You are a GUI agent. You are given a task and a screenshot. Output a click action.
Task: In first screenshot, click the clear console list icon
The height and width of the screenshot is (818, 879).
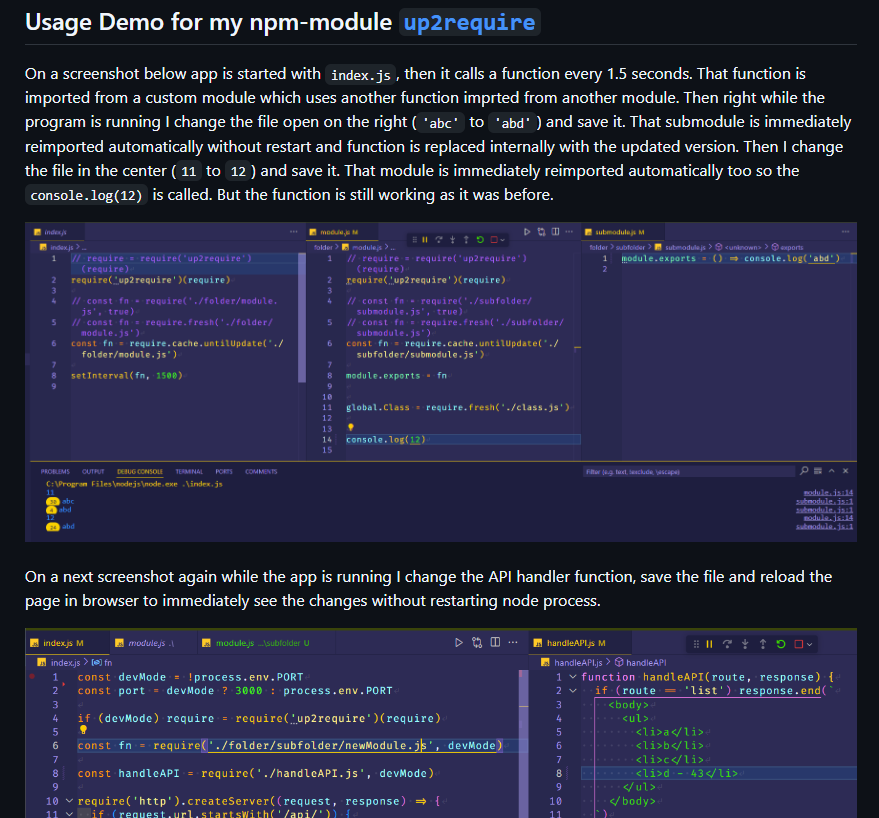(818, 471)
